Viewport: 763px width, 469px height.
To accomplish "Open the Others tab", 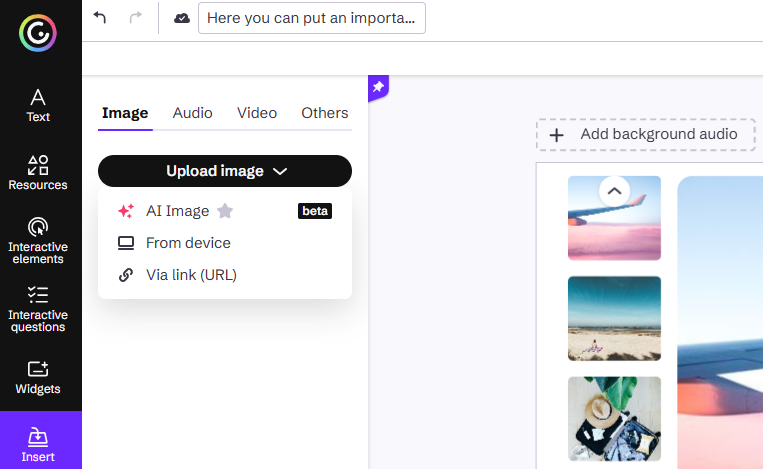I will coord(325,113).
